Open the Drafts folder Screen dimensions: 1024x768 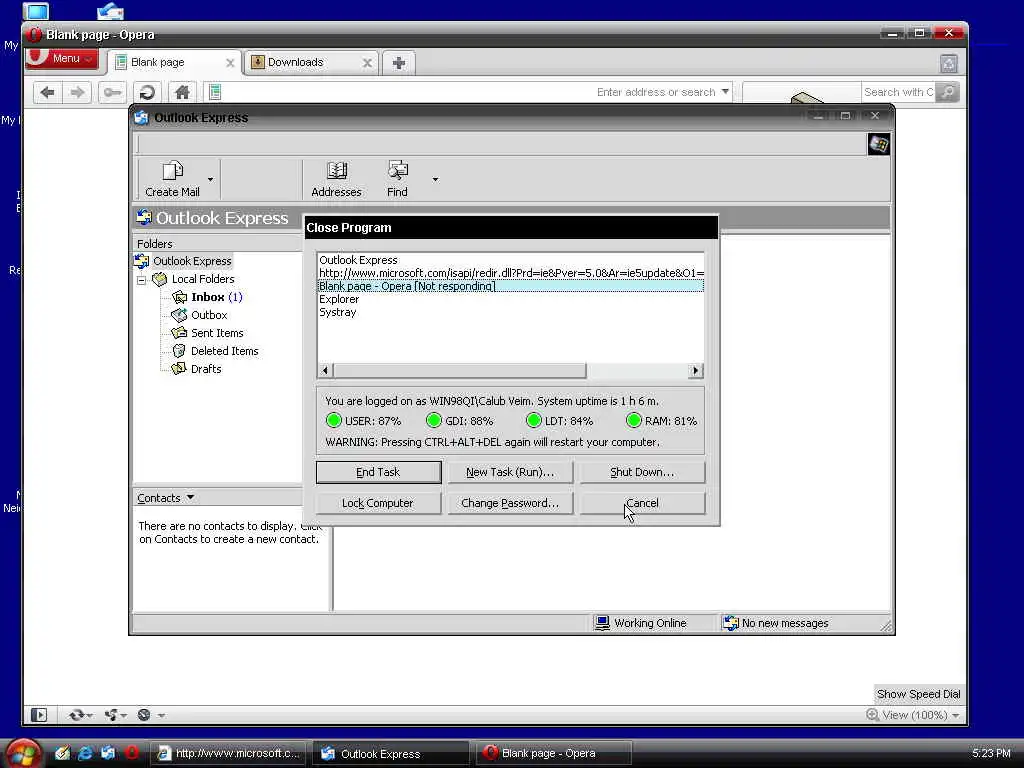(x=206, y=369)
